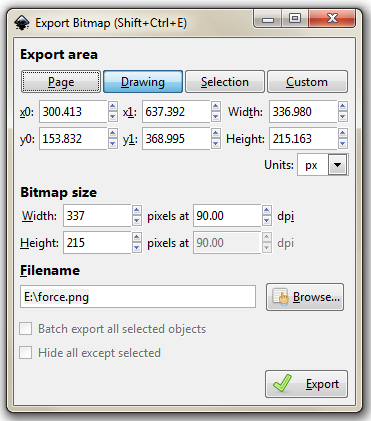Select the Selection export area button

click(225, 82)
